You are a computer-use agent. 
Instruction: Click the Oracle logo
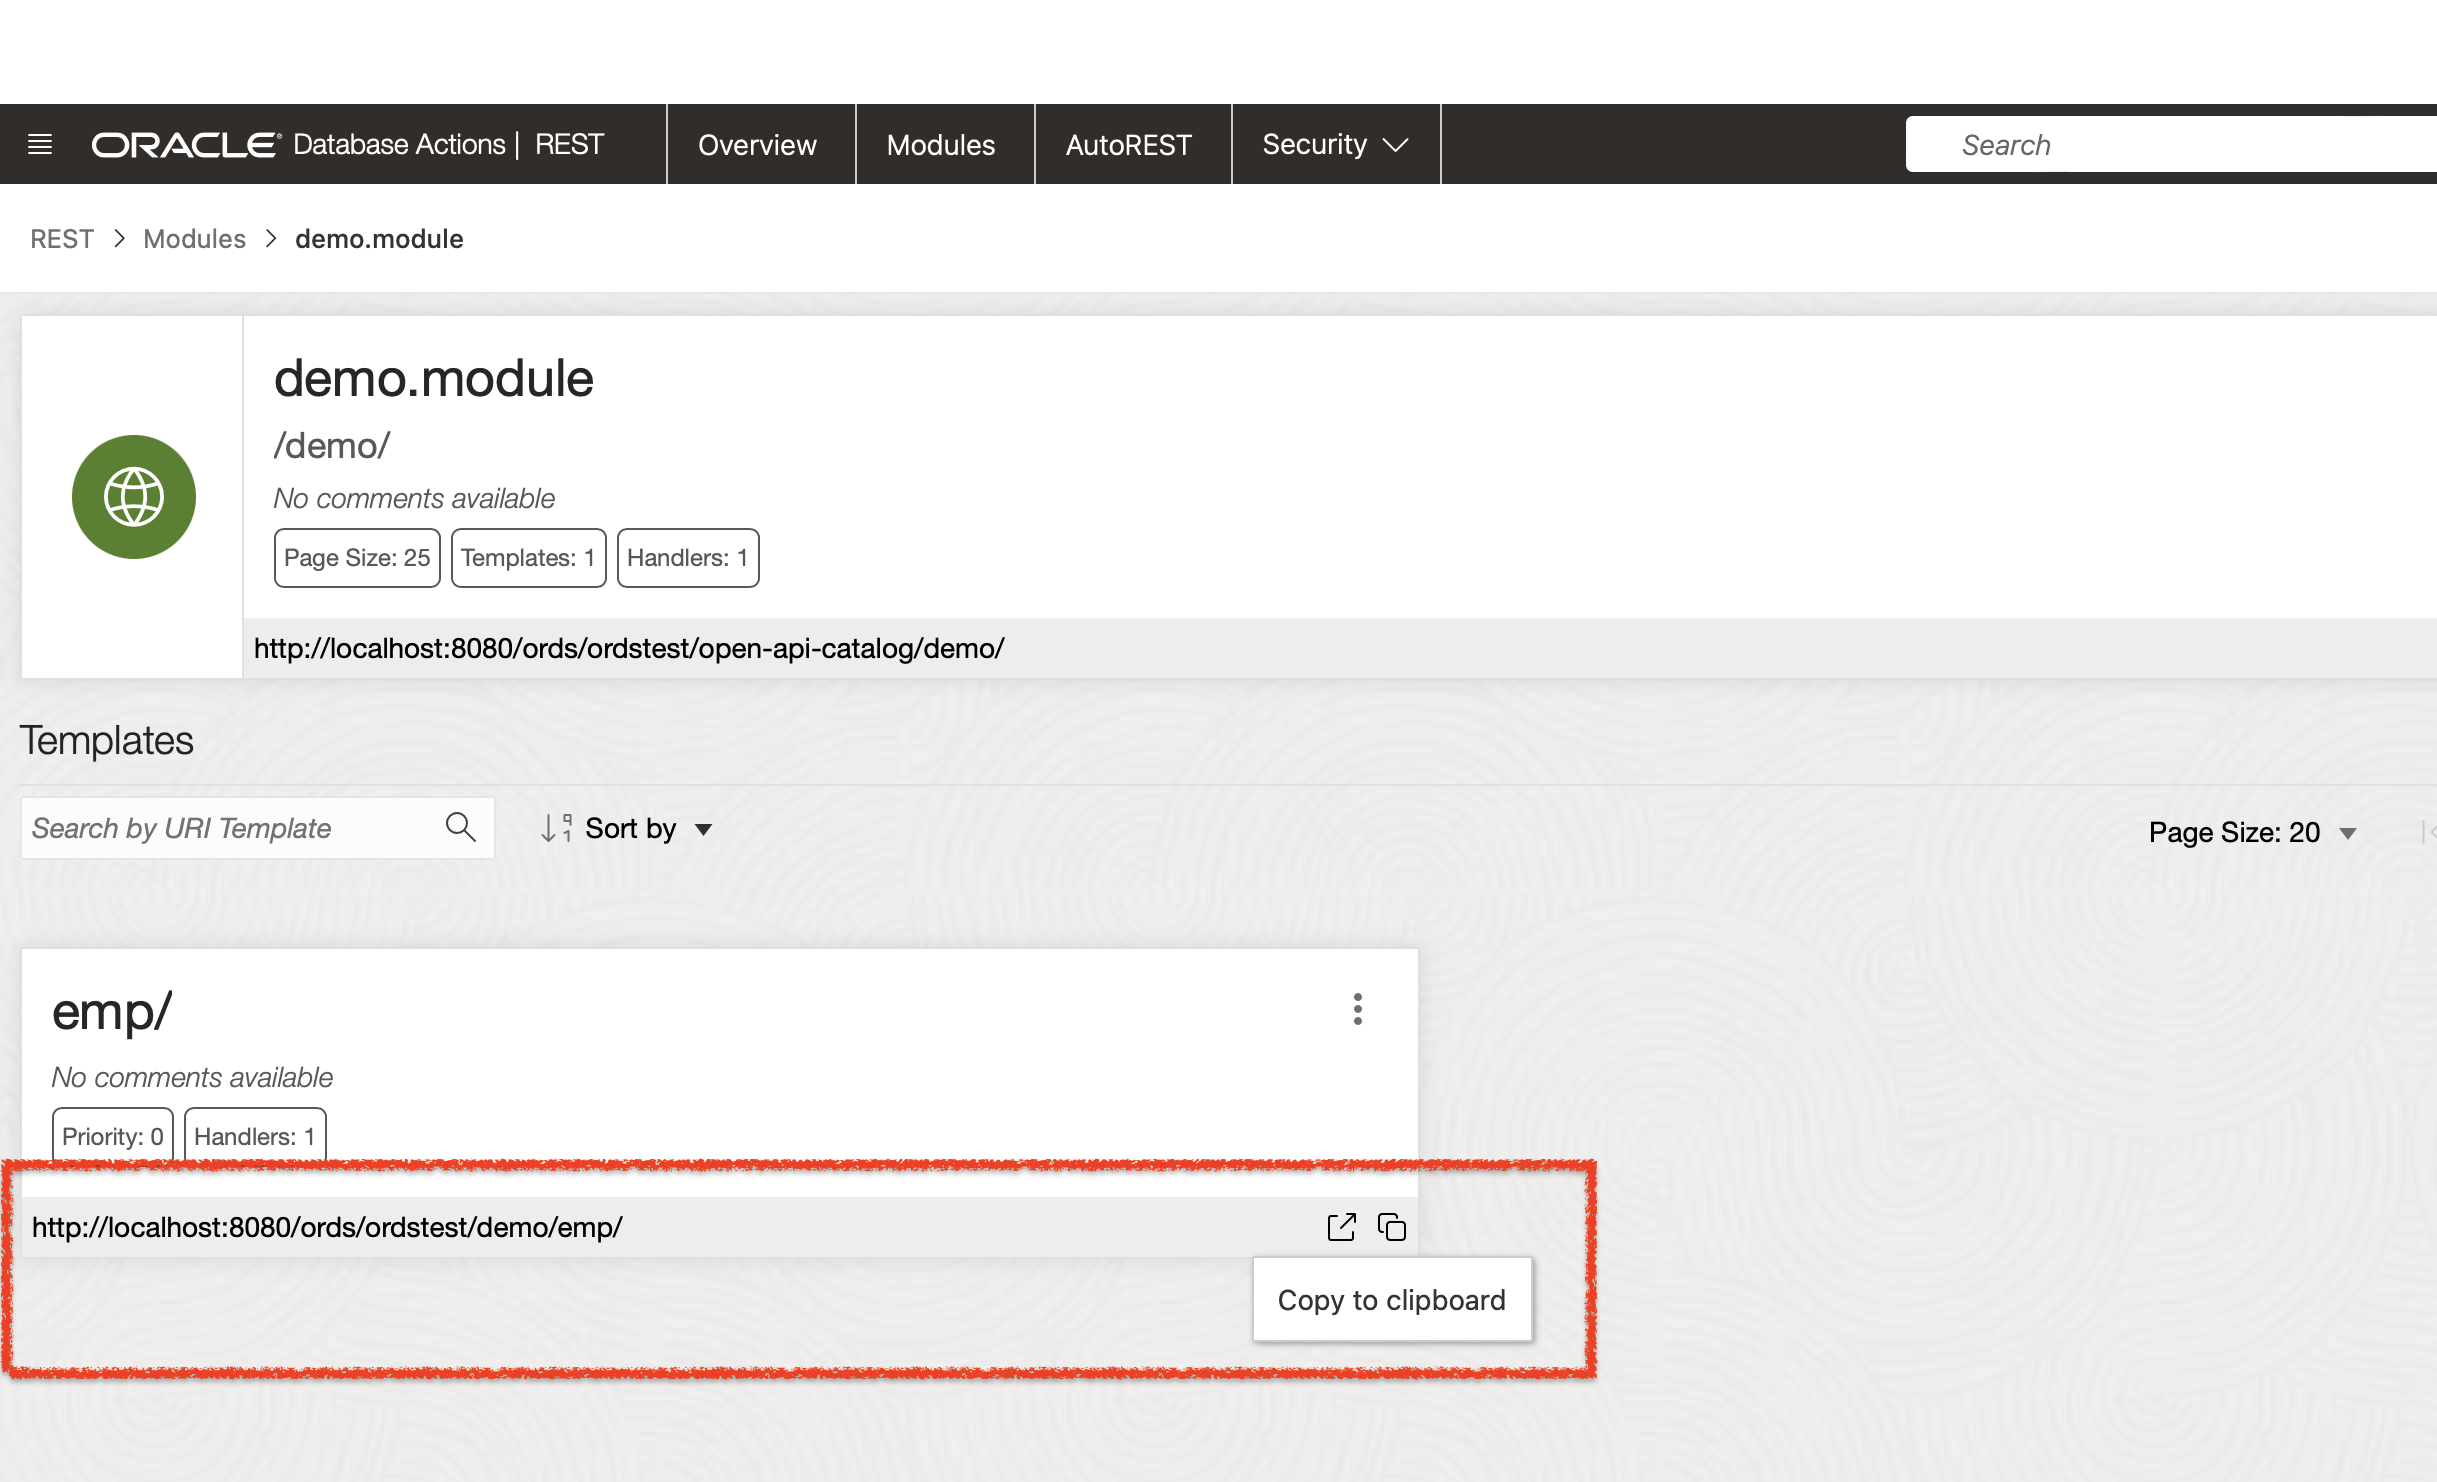tap(186, 145)
